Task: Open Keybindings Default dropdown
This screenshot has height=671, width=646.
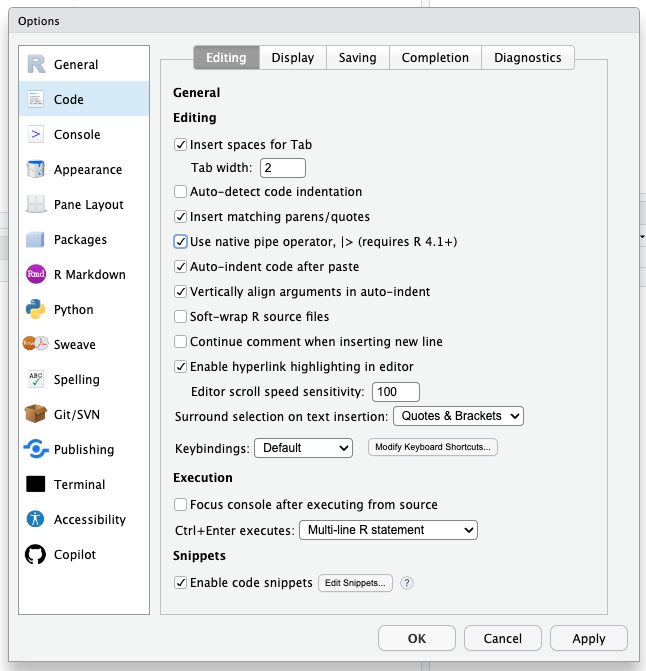Action: (x=303, y=448)
